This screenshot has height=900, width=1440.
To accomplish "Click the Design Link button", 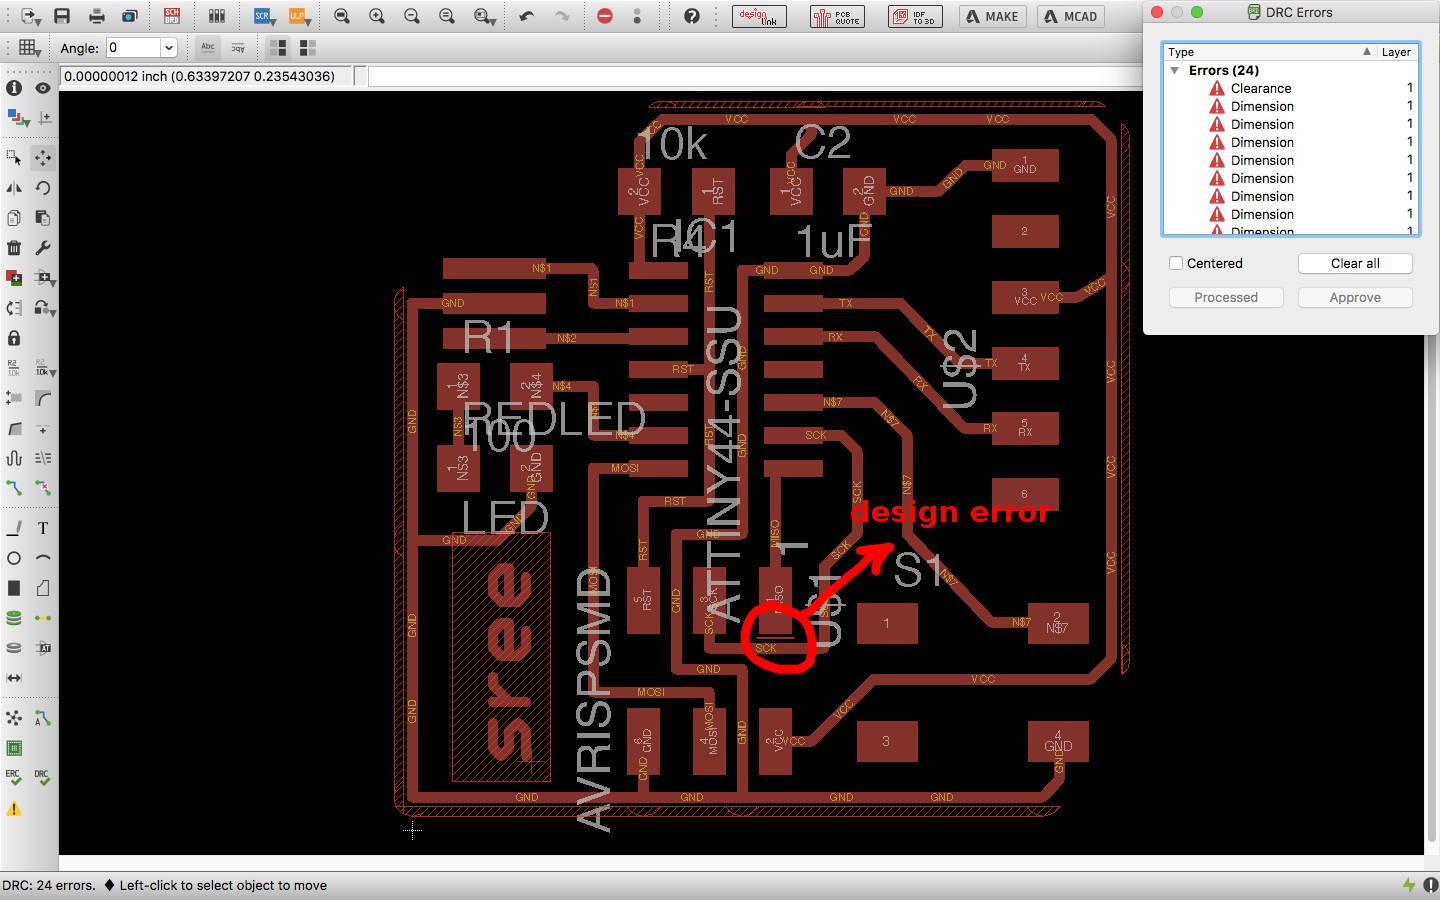I will (759, 16).
